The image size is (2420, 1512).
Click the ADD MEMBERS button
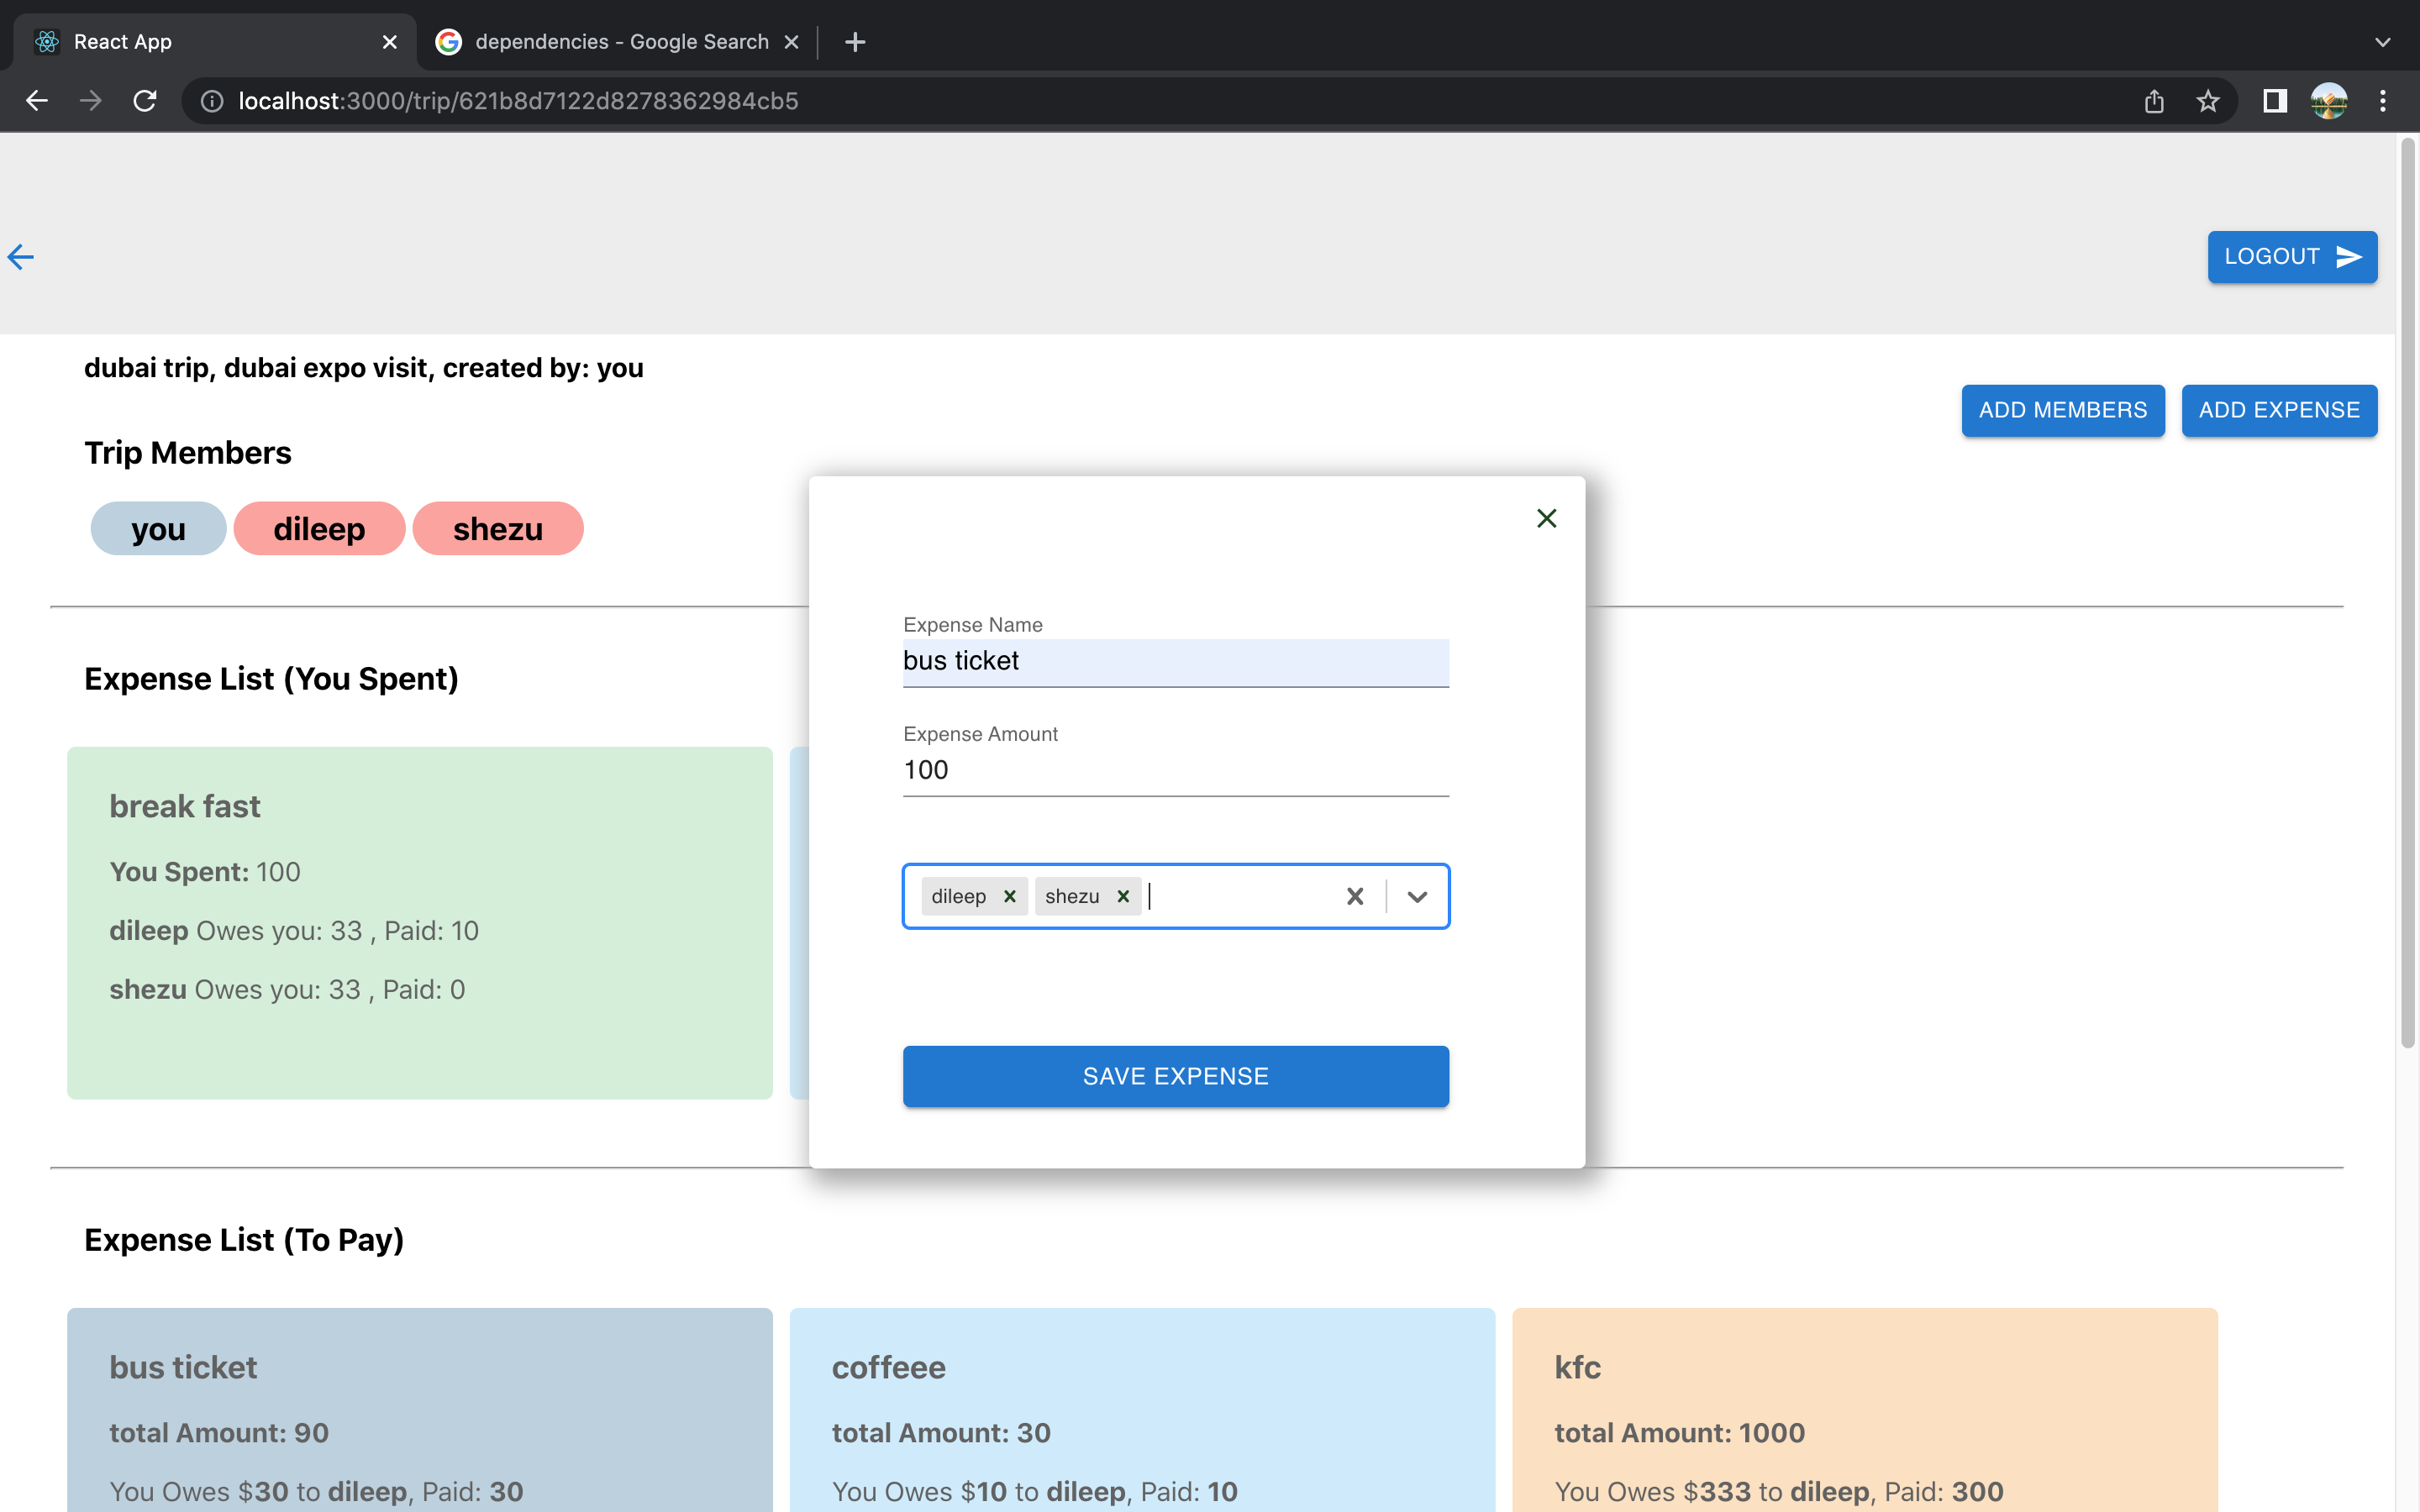coord(2063,410)
